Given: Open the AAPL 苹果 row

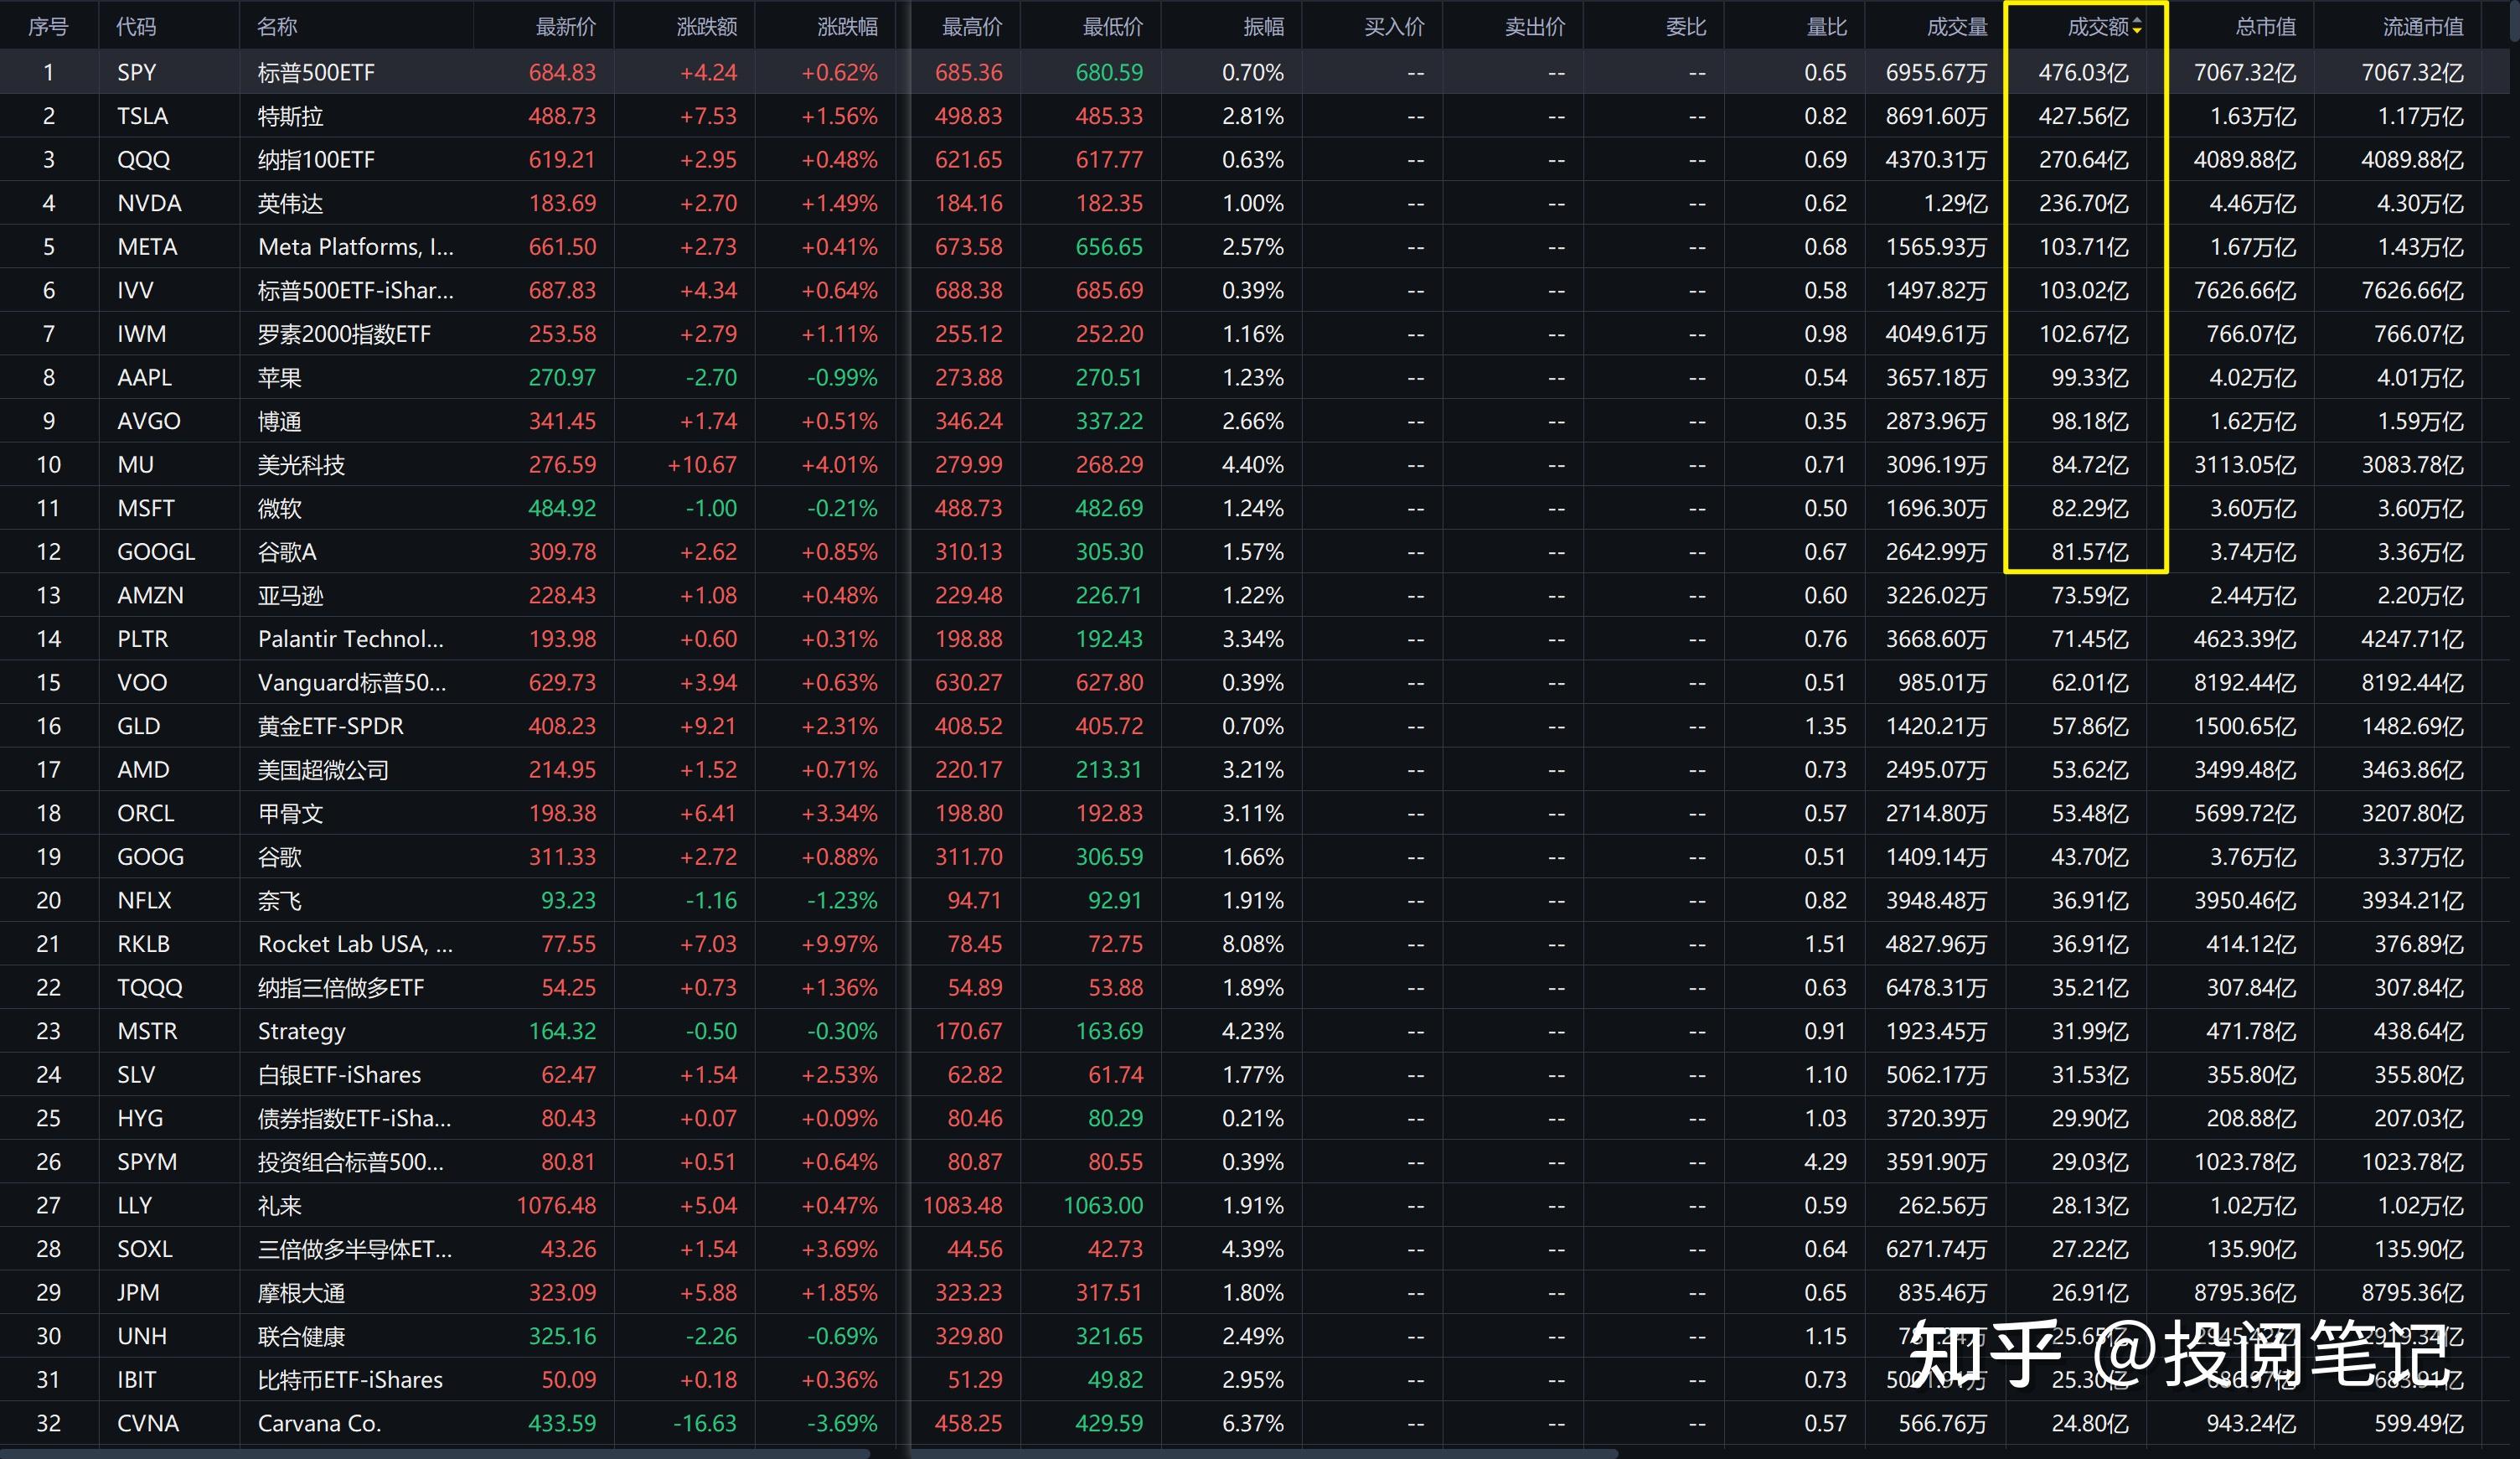Looking at the screenshot, I should click(x=279, y=377).
